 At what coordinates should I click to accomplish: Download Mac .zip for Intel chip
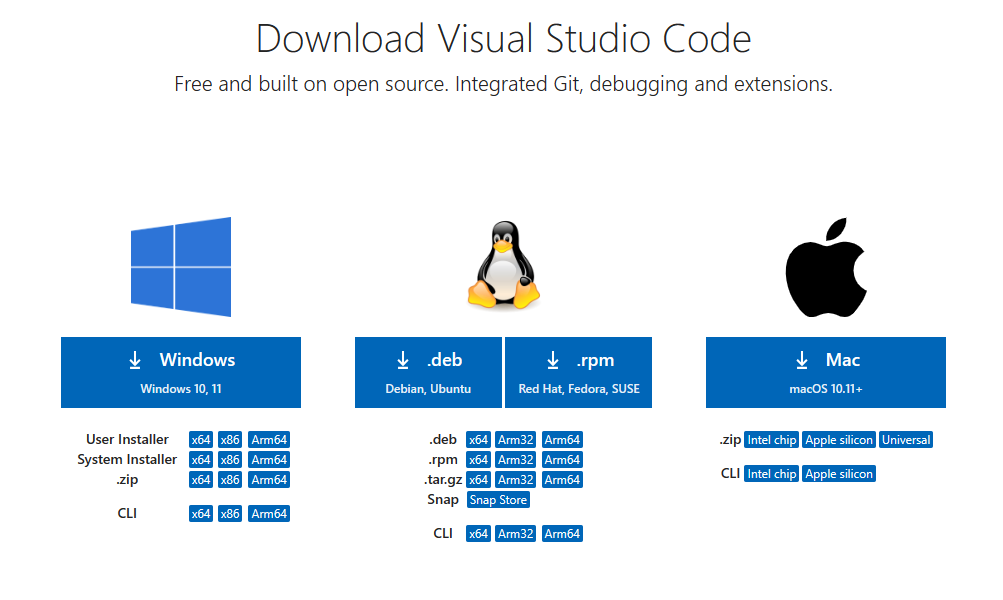coord(771,439)
